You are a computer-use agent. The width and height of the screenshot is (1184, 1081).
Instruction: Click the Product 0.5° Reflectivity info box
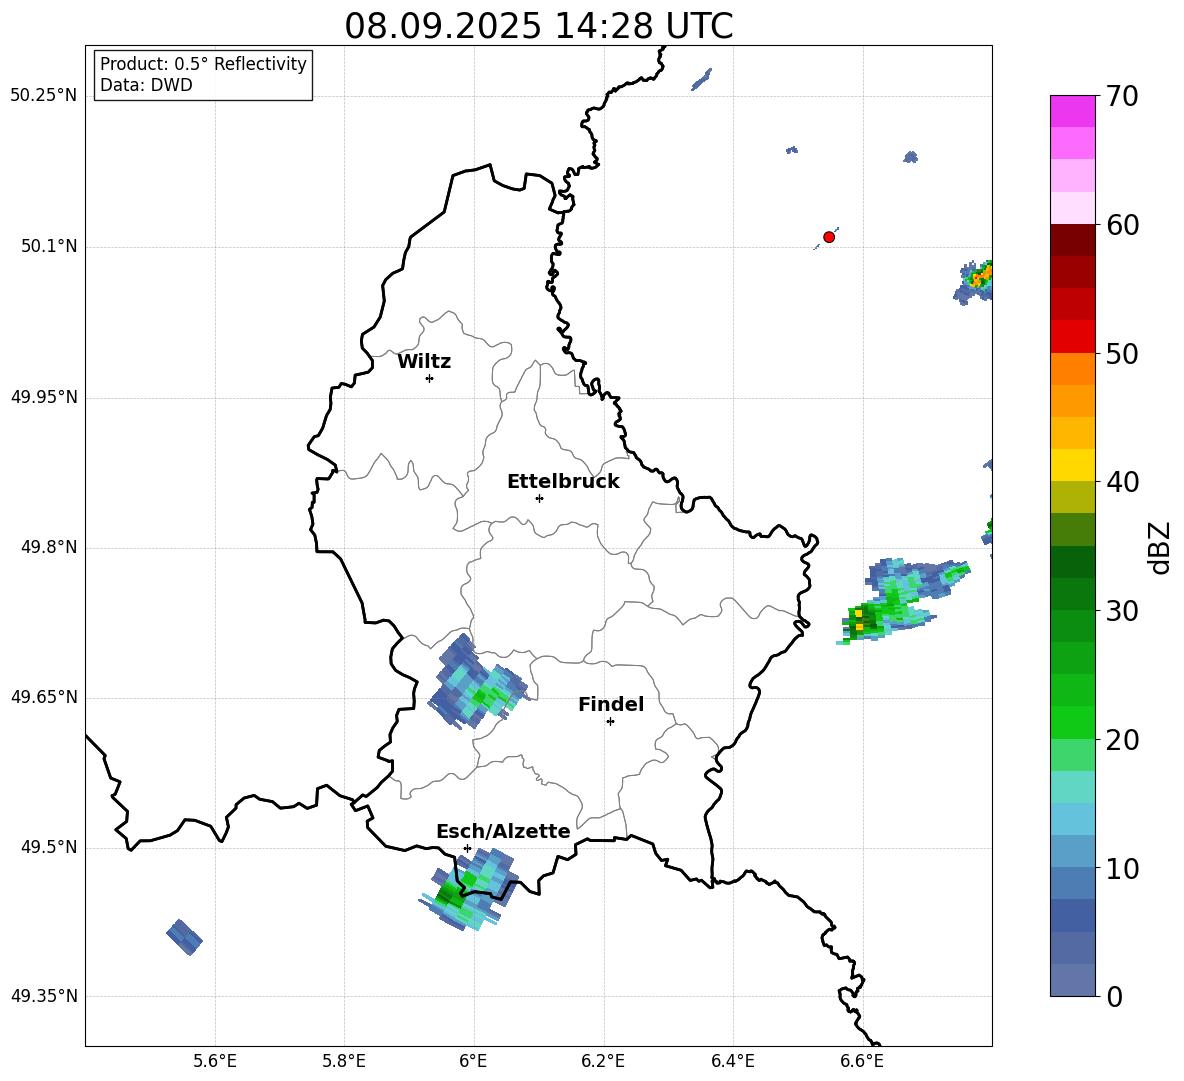point(203,75)
